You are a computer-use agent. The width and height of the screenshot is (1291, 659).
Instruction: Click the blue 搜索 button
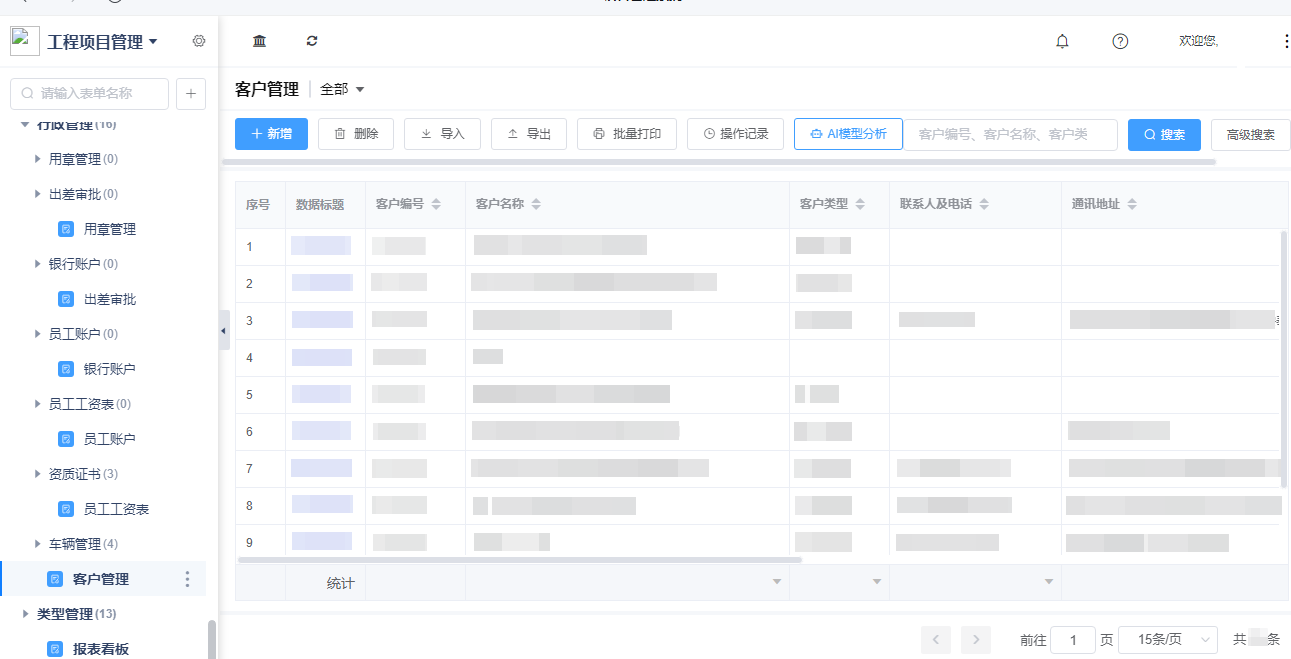pyautogui.click(x=1164, y=135)
